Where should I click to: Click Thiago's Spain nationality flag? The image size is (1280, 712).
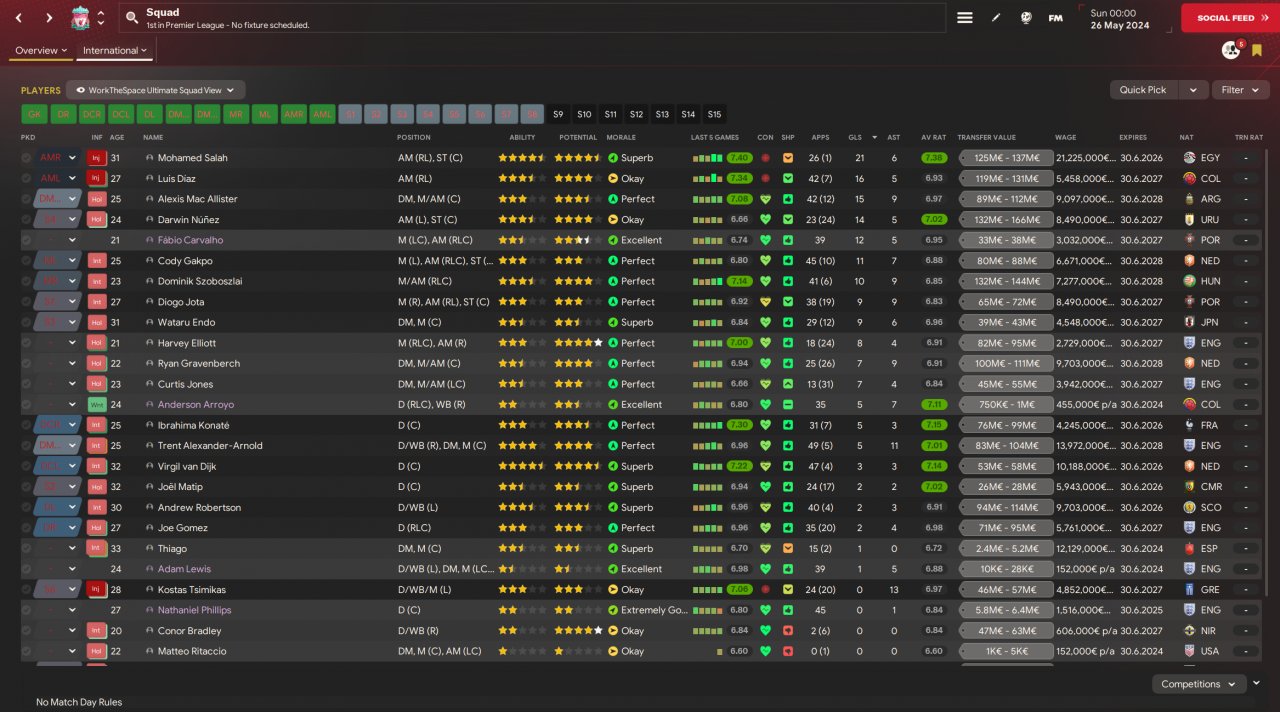[1189, 549]
